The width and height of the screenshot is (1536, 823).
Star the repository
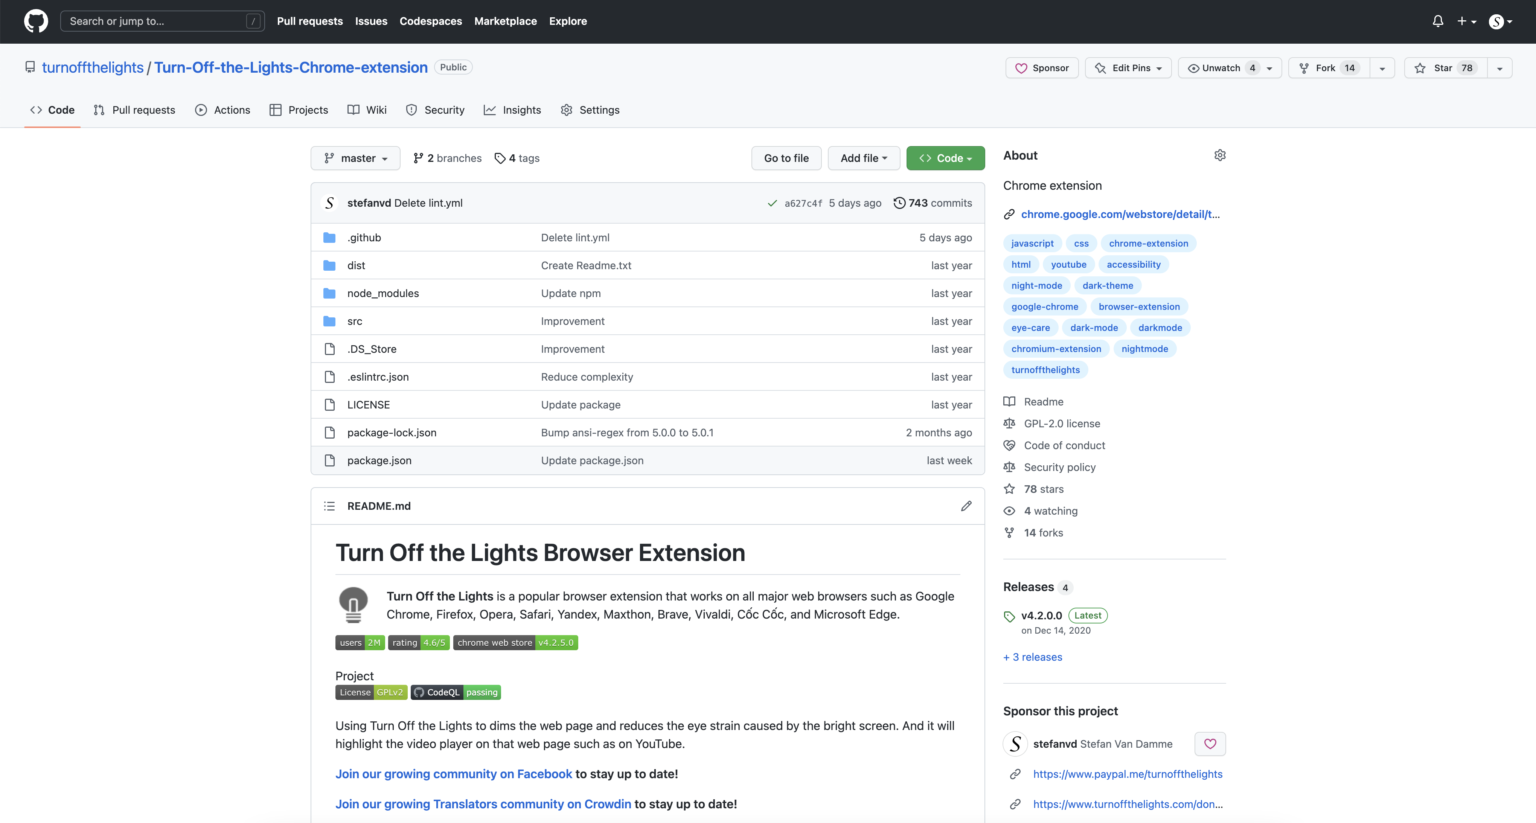1443,67
